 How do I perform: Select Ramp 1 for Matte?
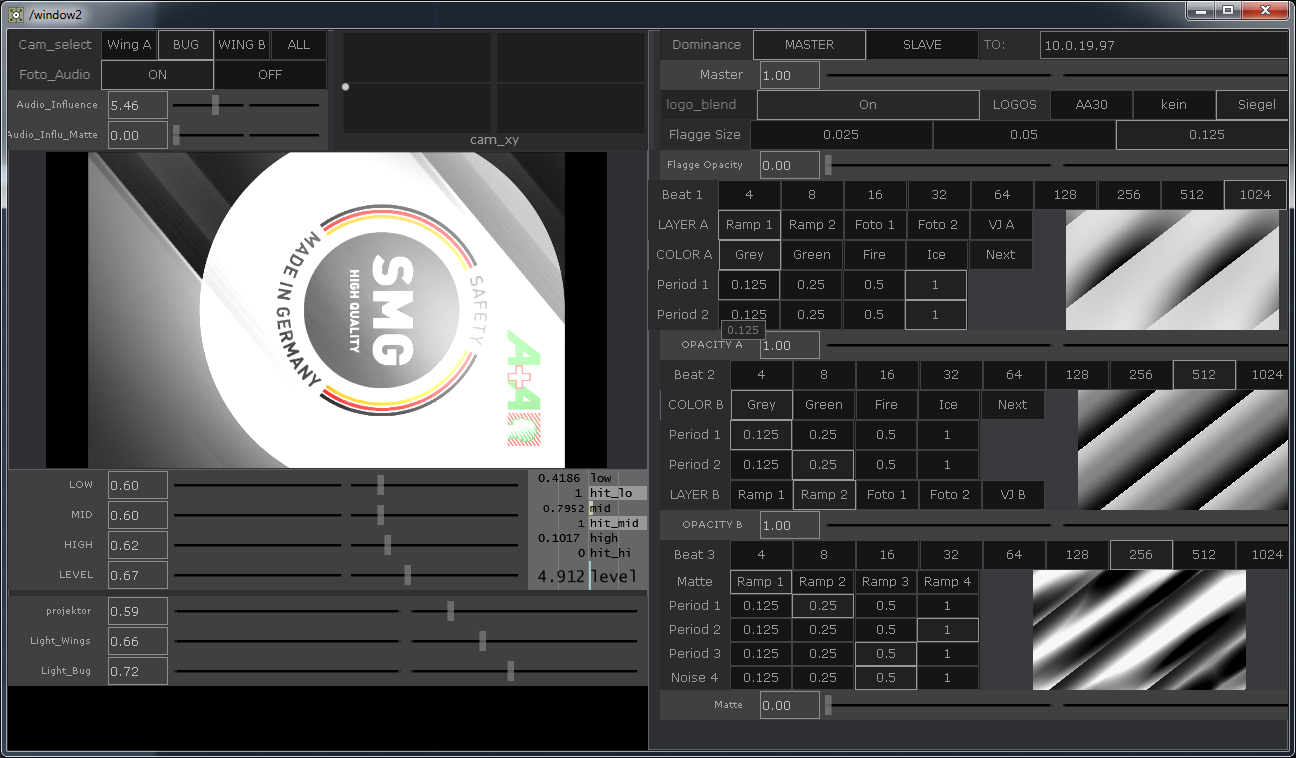(x=761, y=582)
